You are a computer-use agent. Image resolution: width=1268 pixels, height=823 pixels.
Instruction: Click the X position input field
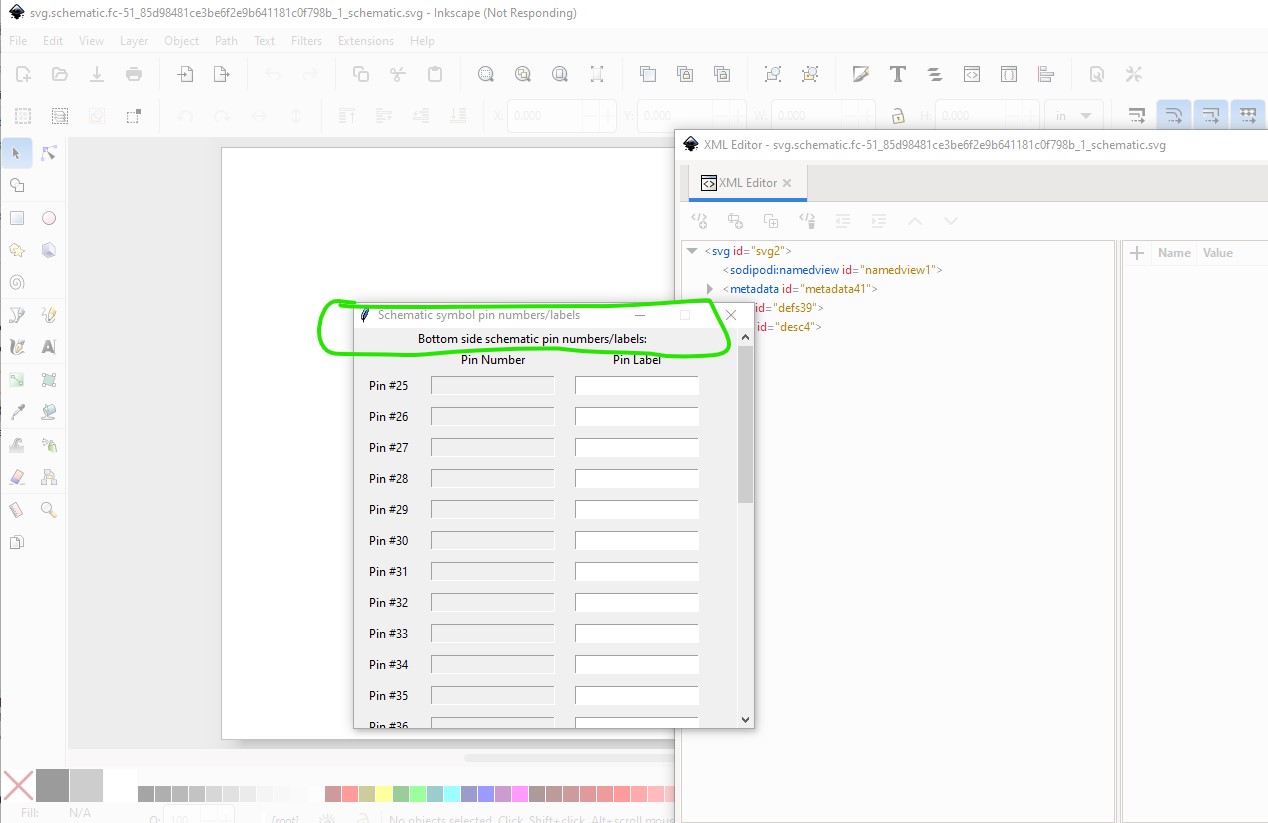point(561,116)
